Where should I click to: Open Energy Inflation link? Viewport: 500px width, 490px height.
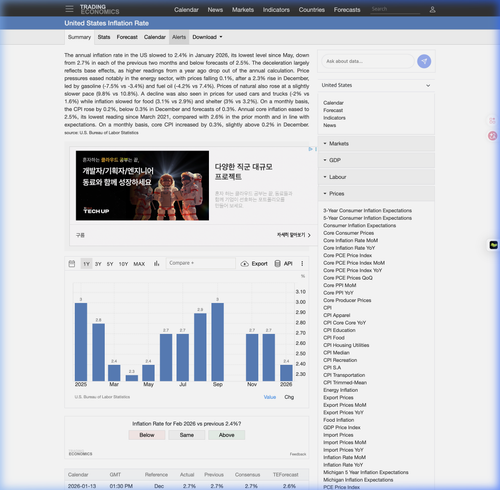point(340,390)
